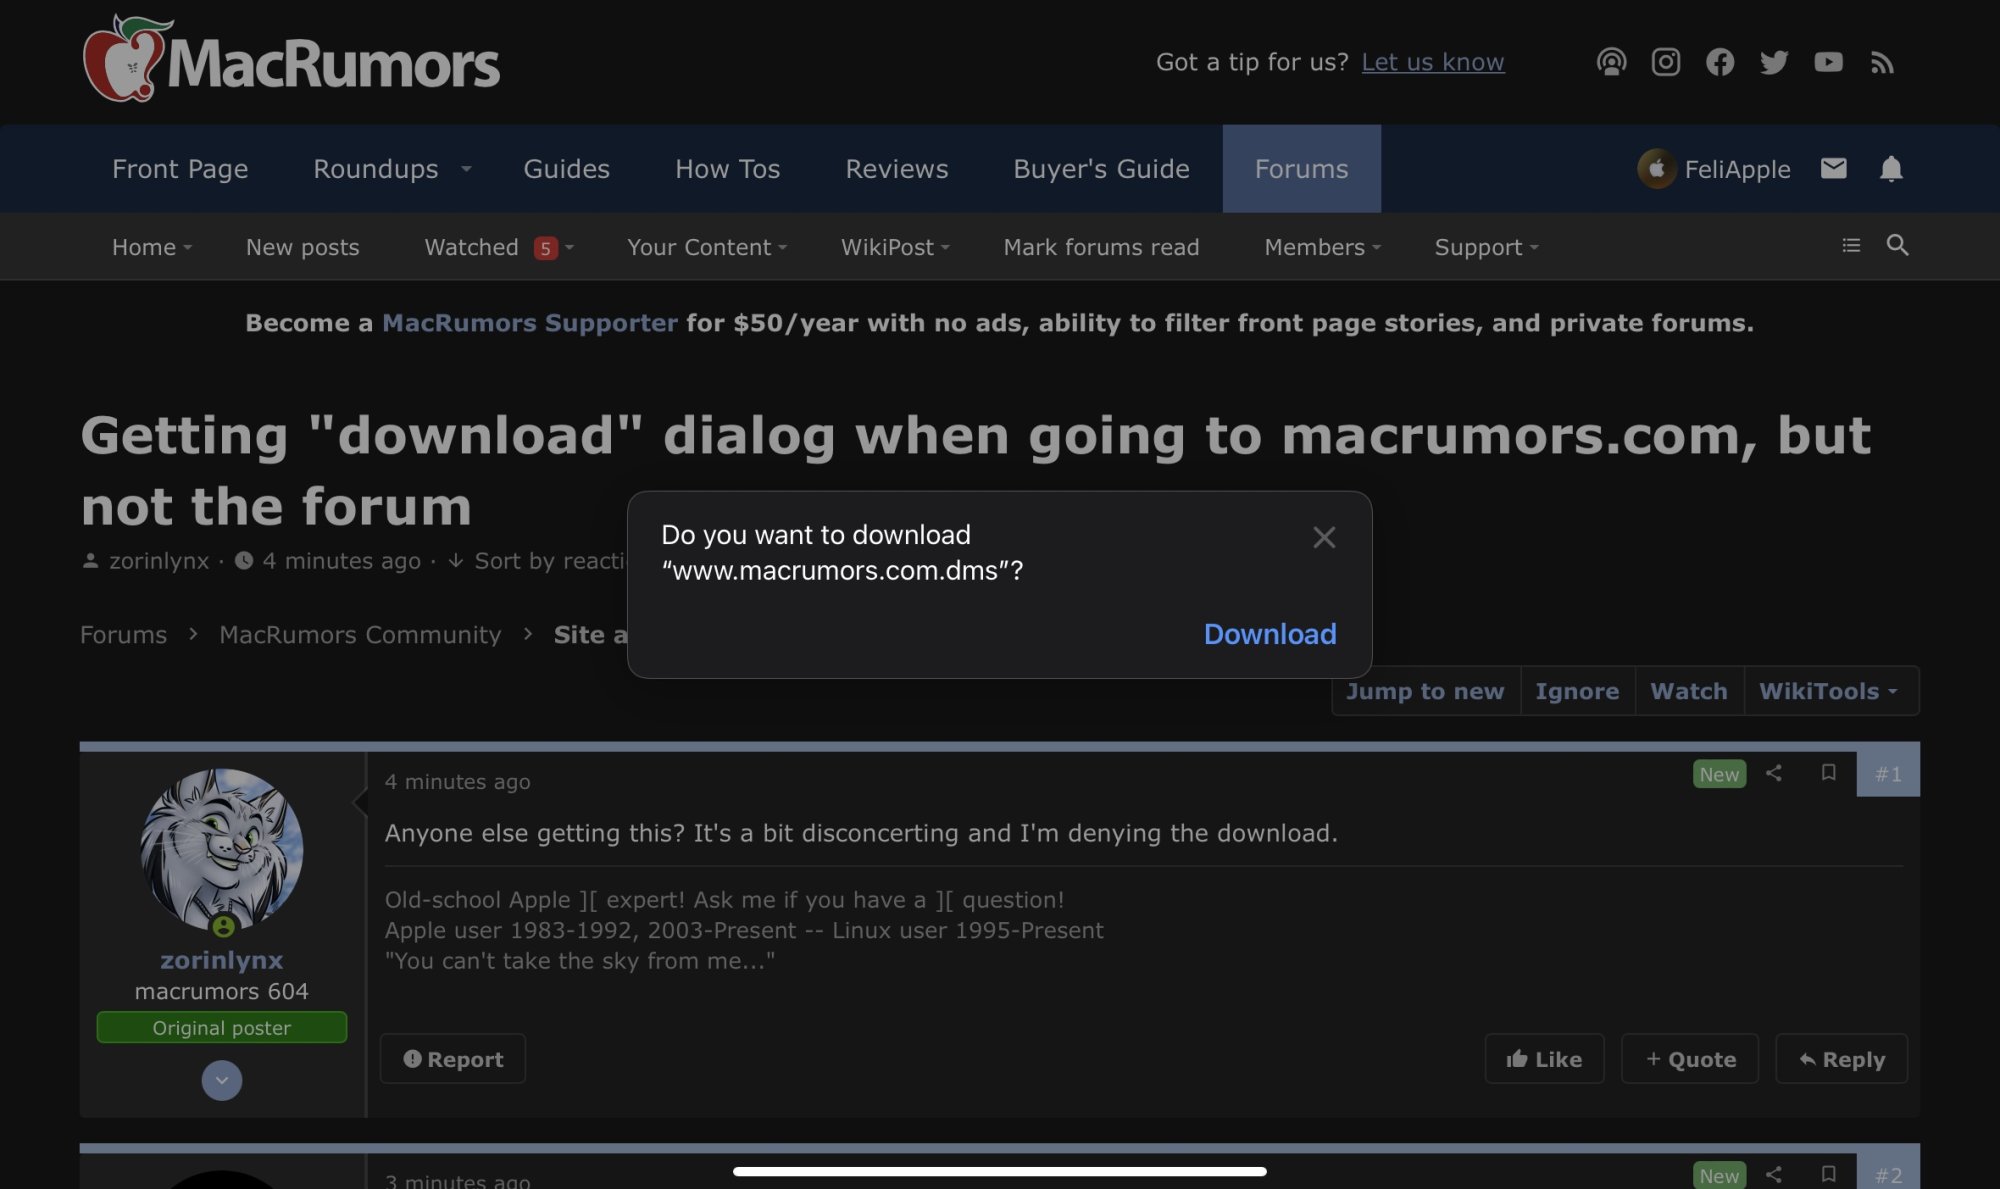Report zorinlynx's post
The height and width of the screenshot is (1189, 2000).
click(452, 1059)
